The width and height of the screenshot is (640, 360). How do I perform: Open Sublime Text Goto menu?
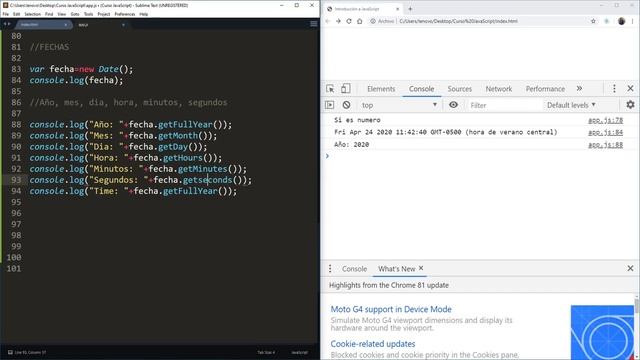(75, 14)
